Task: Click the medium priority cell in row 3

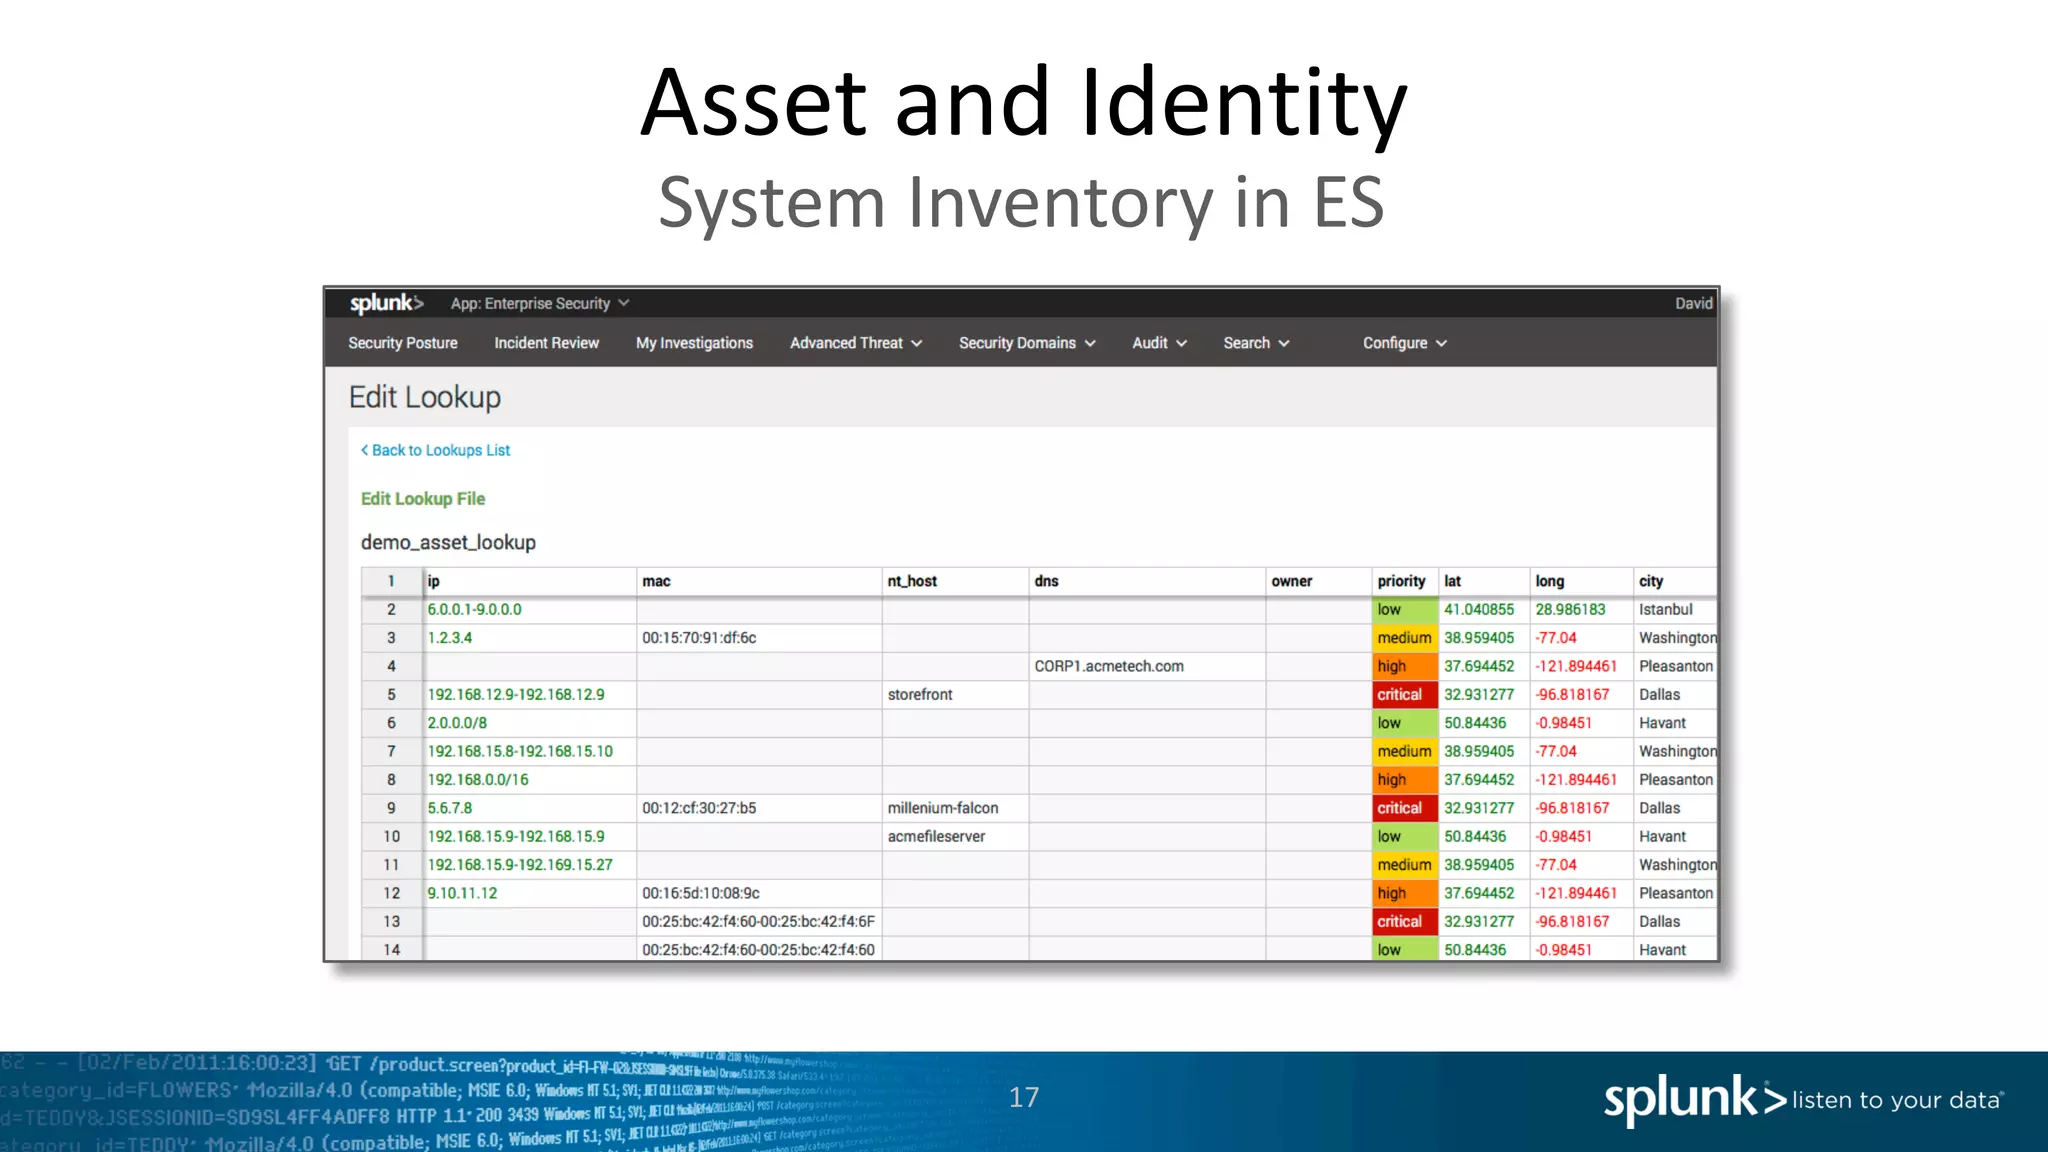Action: pos(1405,638)
